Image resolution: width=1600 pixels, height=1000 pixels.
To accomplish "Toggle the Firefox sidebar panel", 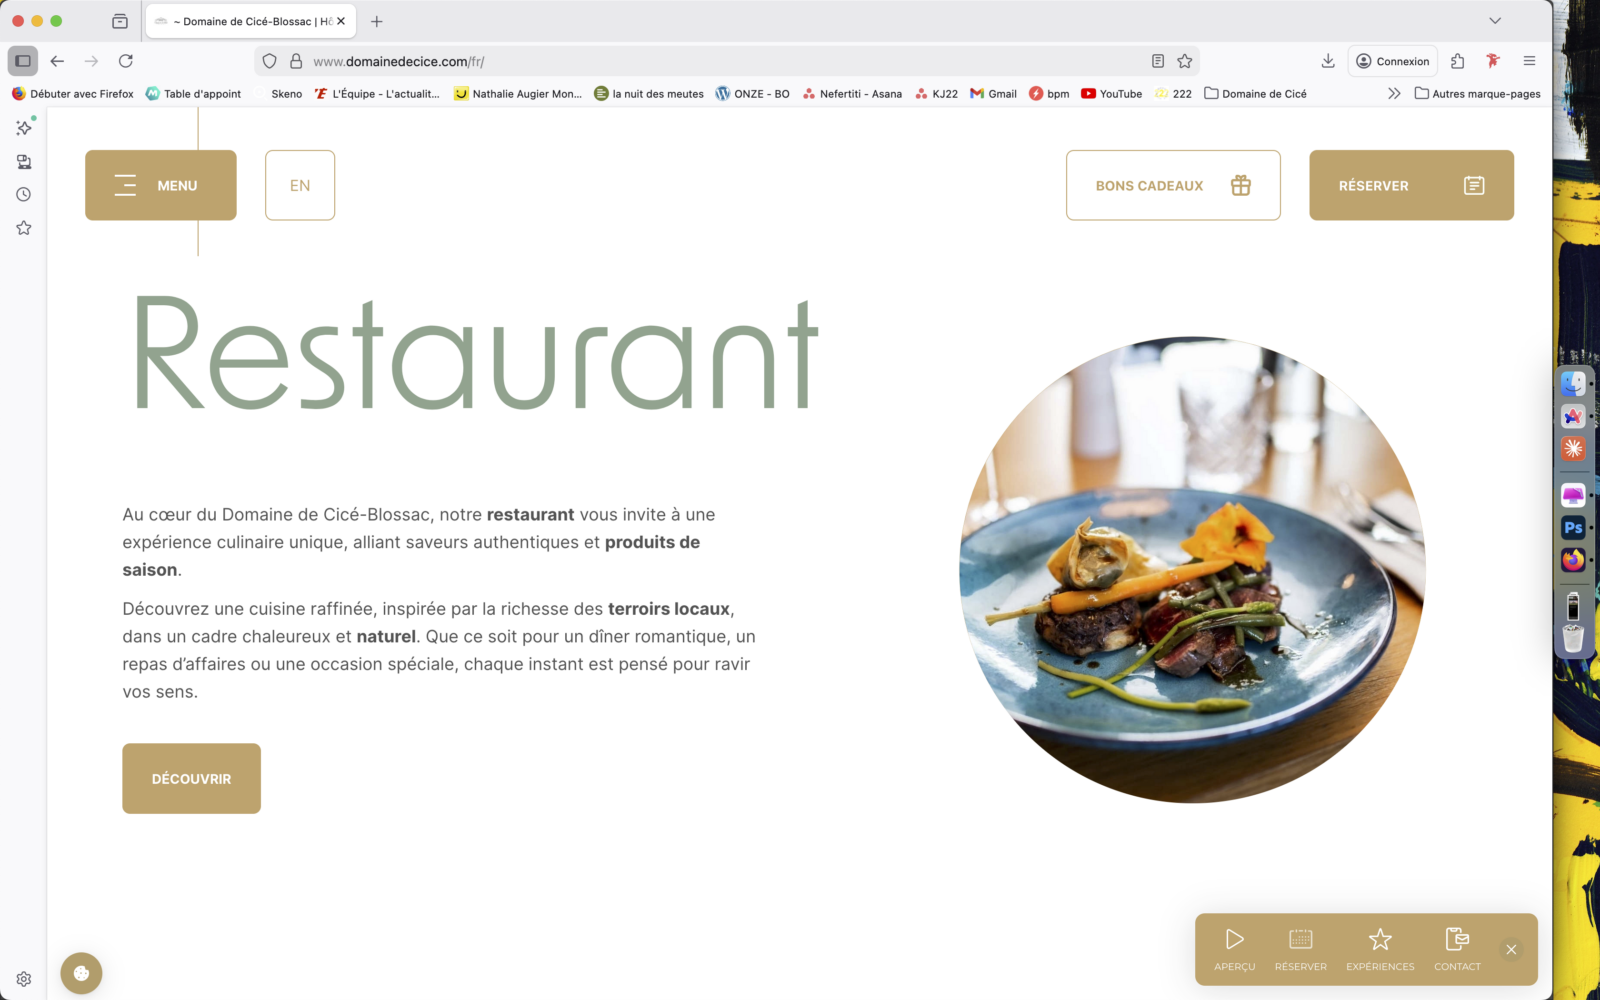I will (23, 61).
